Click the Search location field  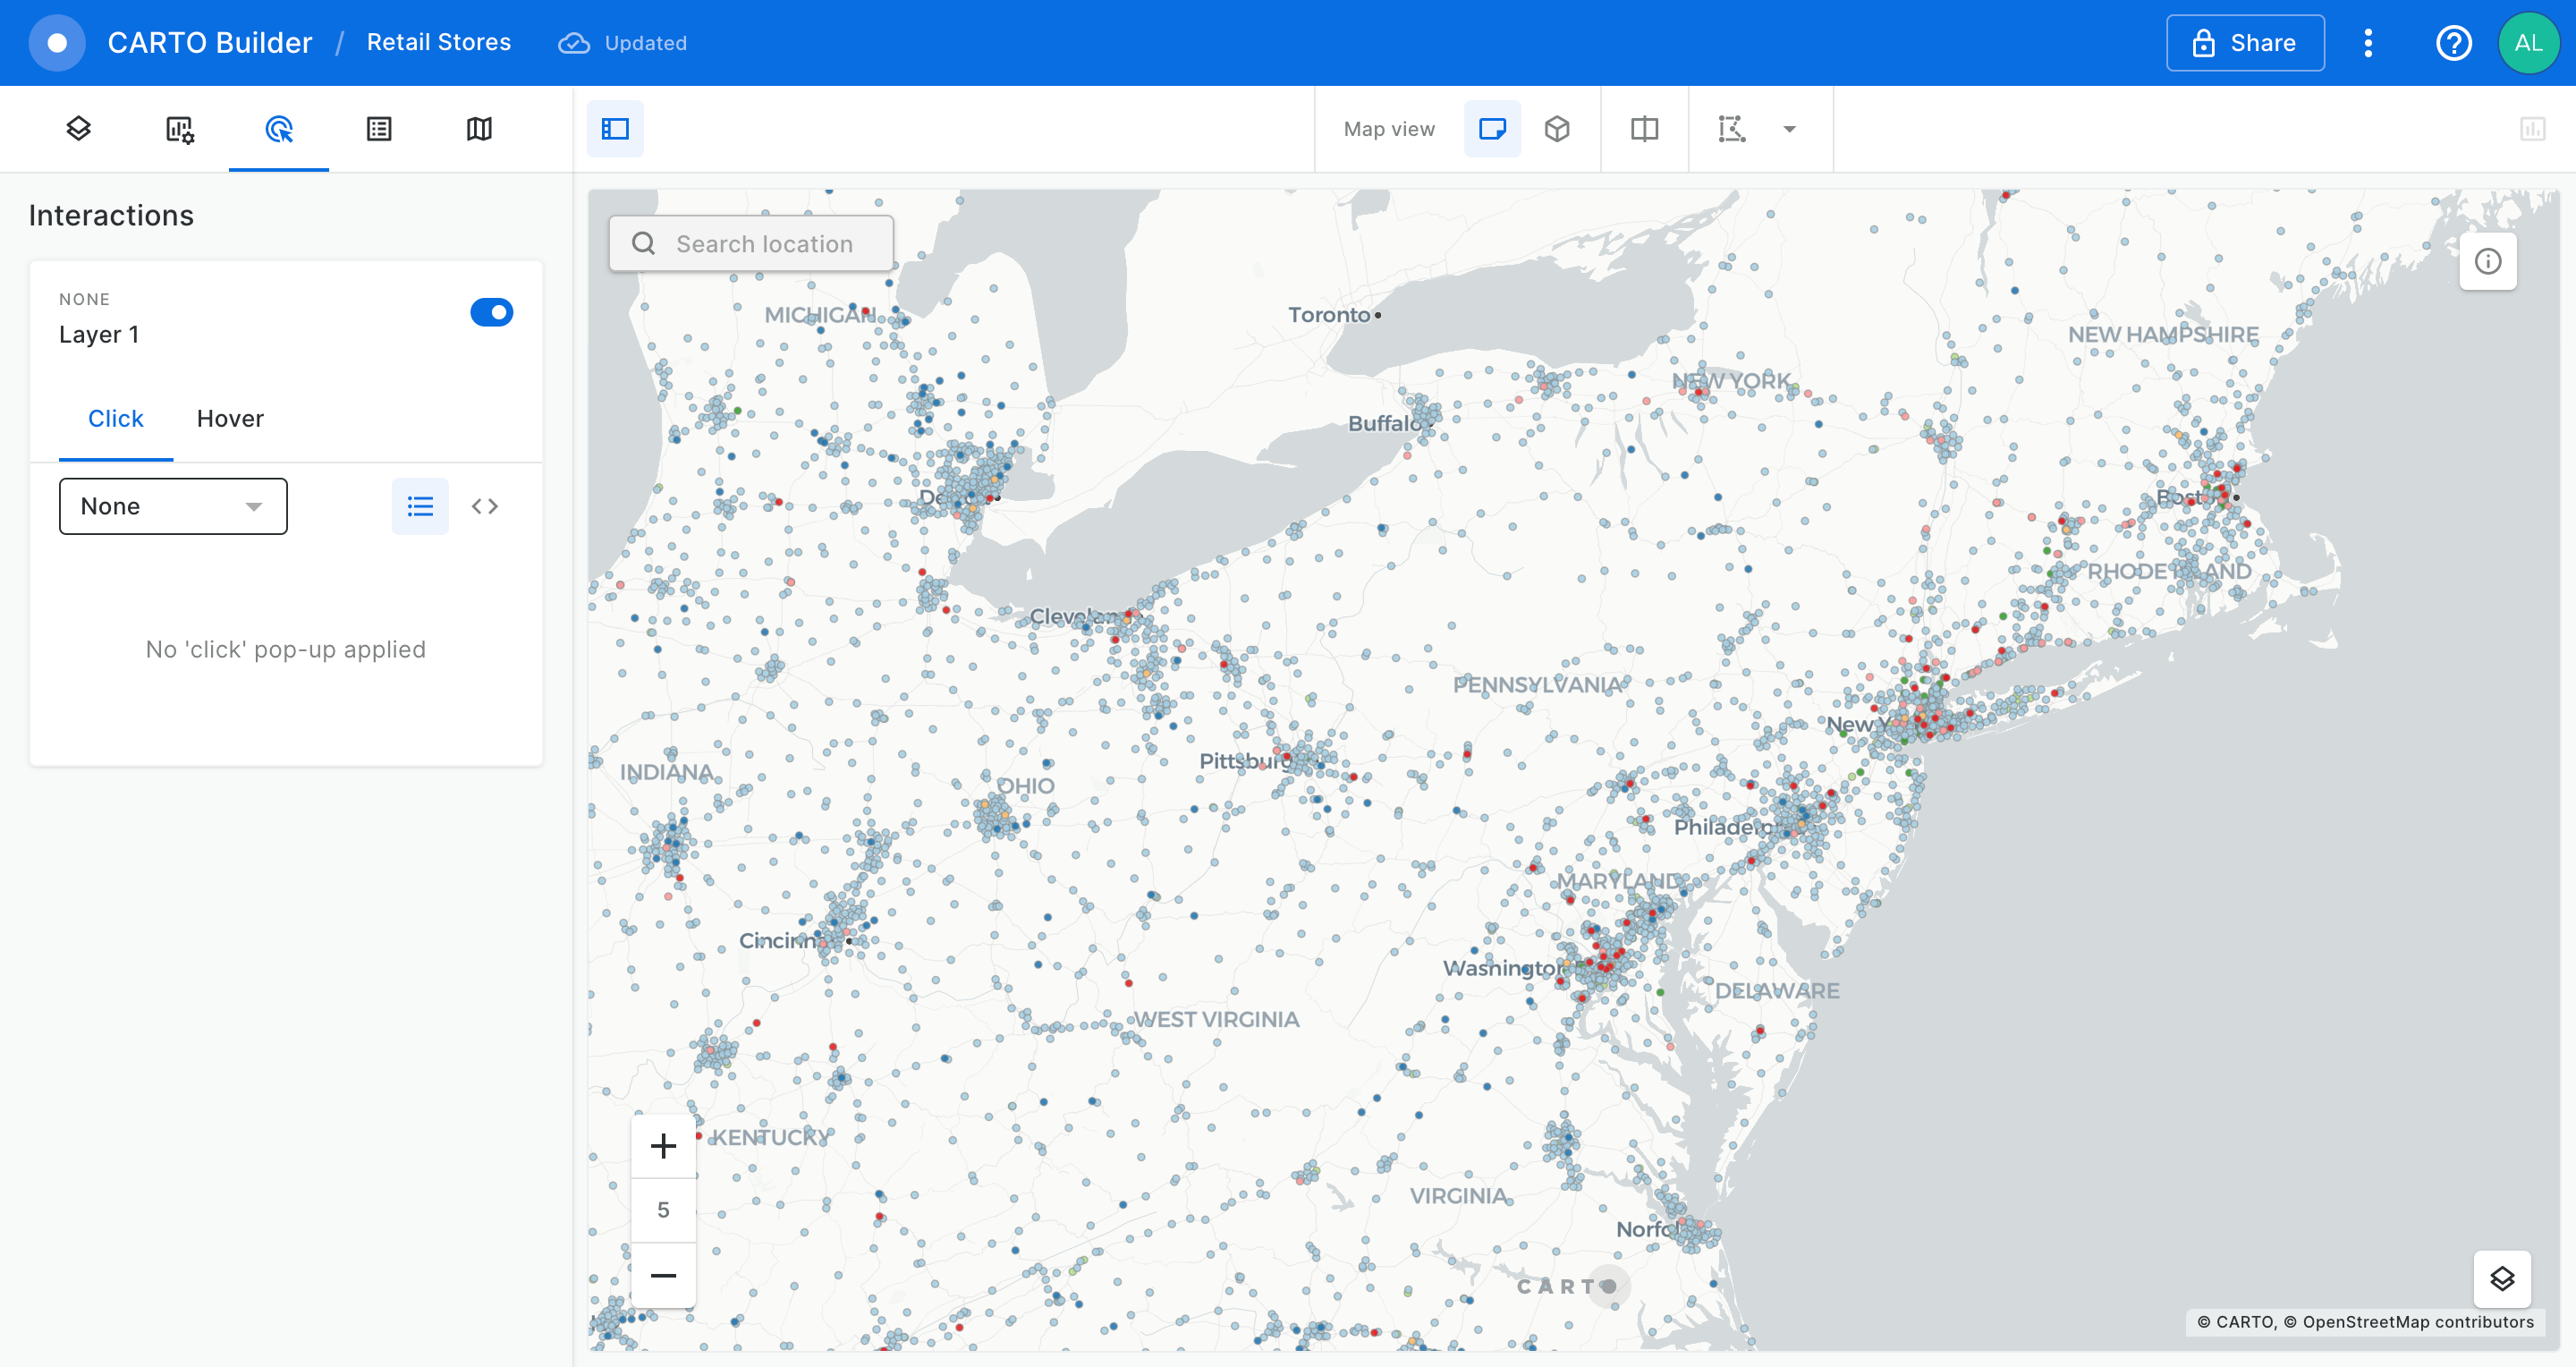764,244
